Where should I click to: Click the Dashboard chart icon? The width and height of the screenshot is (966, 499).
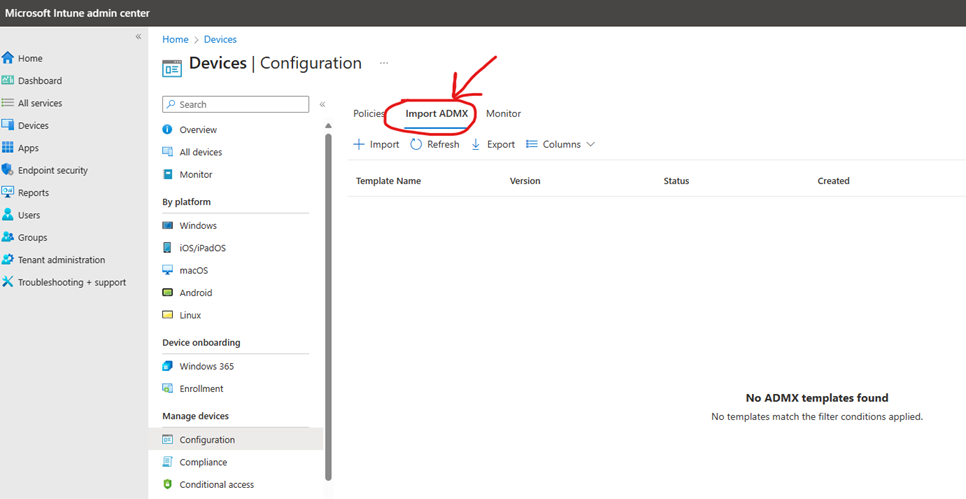click(7, 80)
